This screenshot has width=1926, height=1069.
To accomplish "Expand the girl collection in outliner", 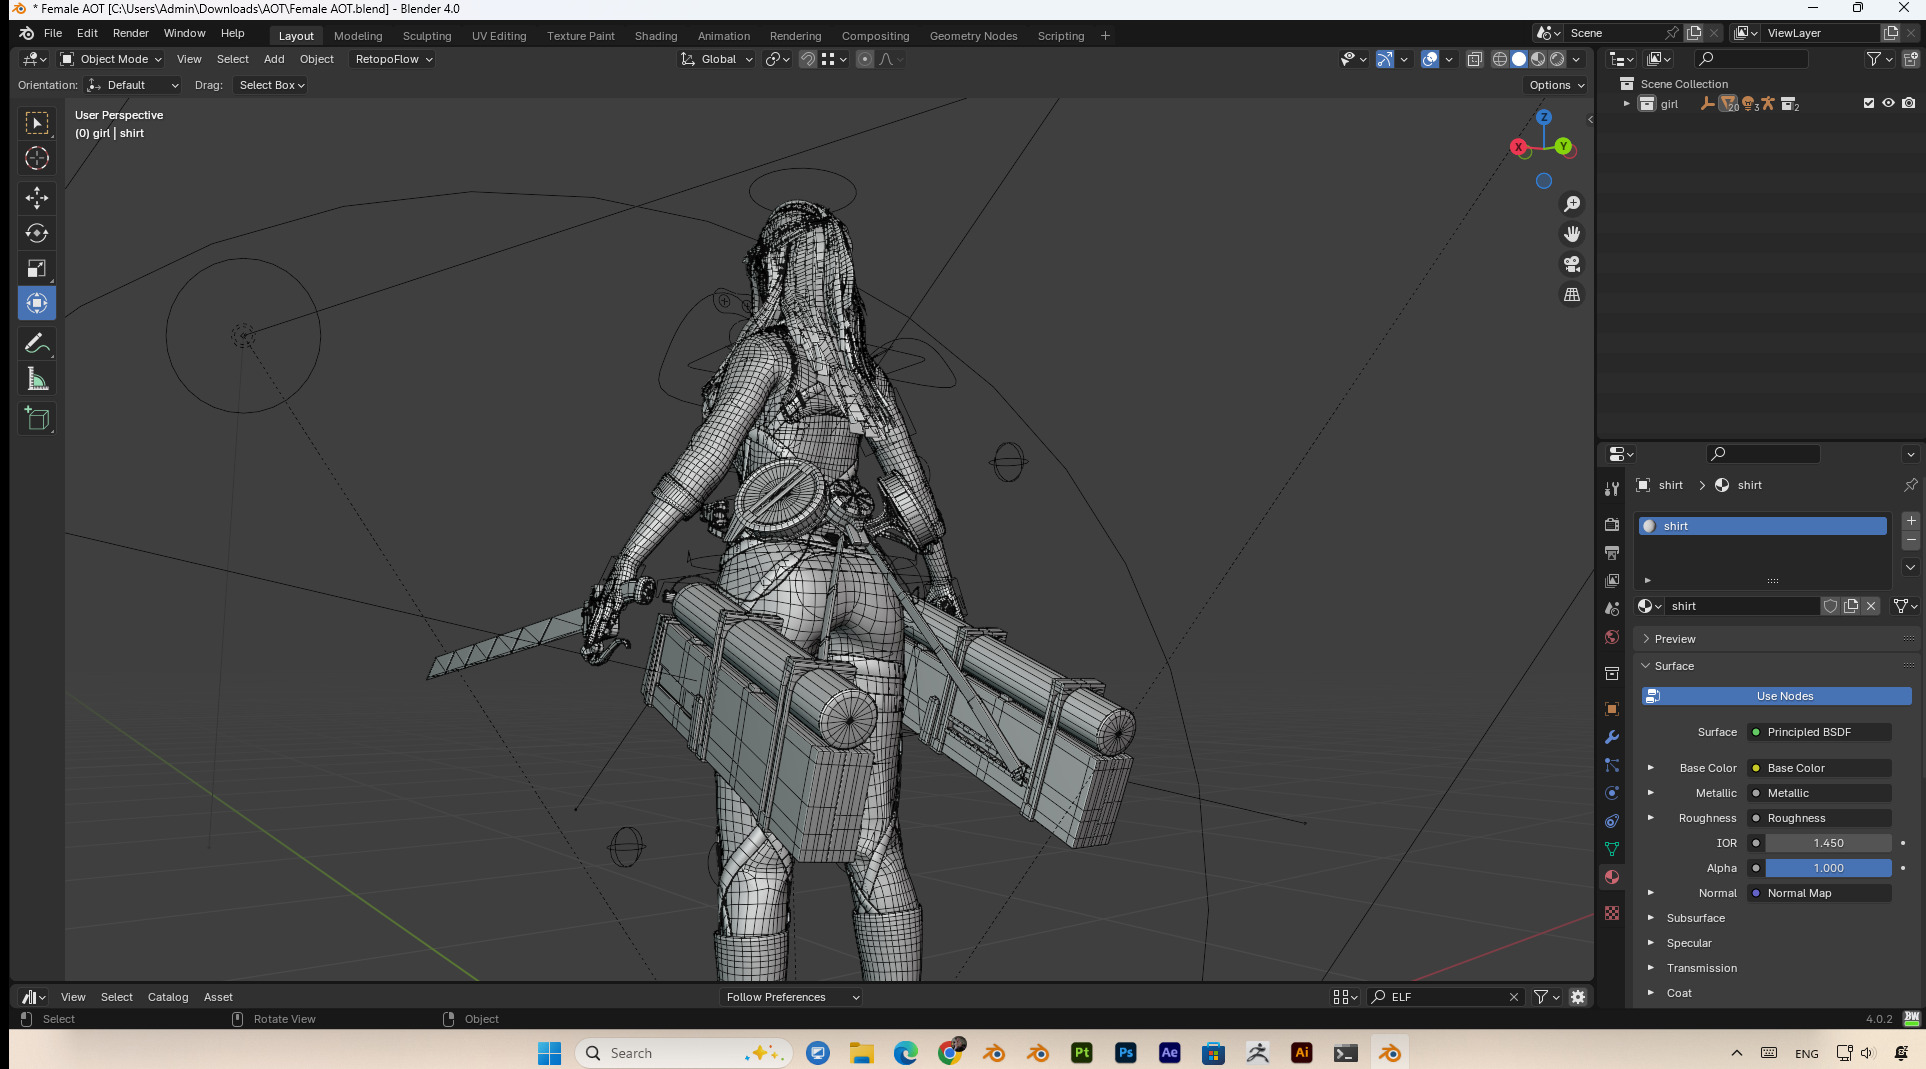I will pos(1626,103).
